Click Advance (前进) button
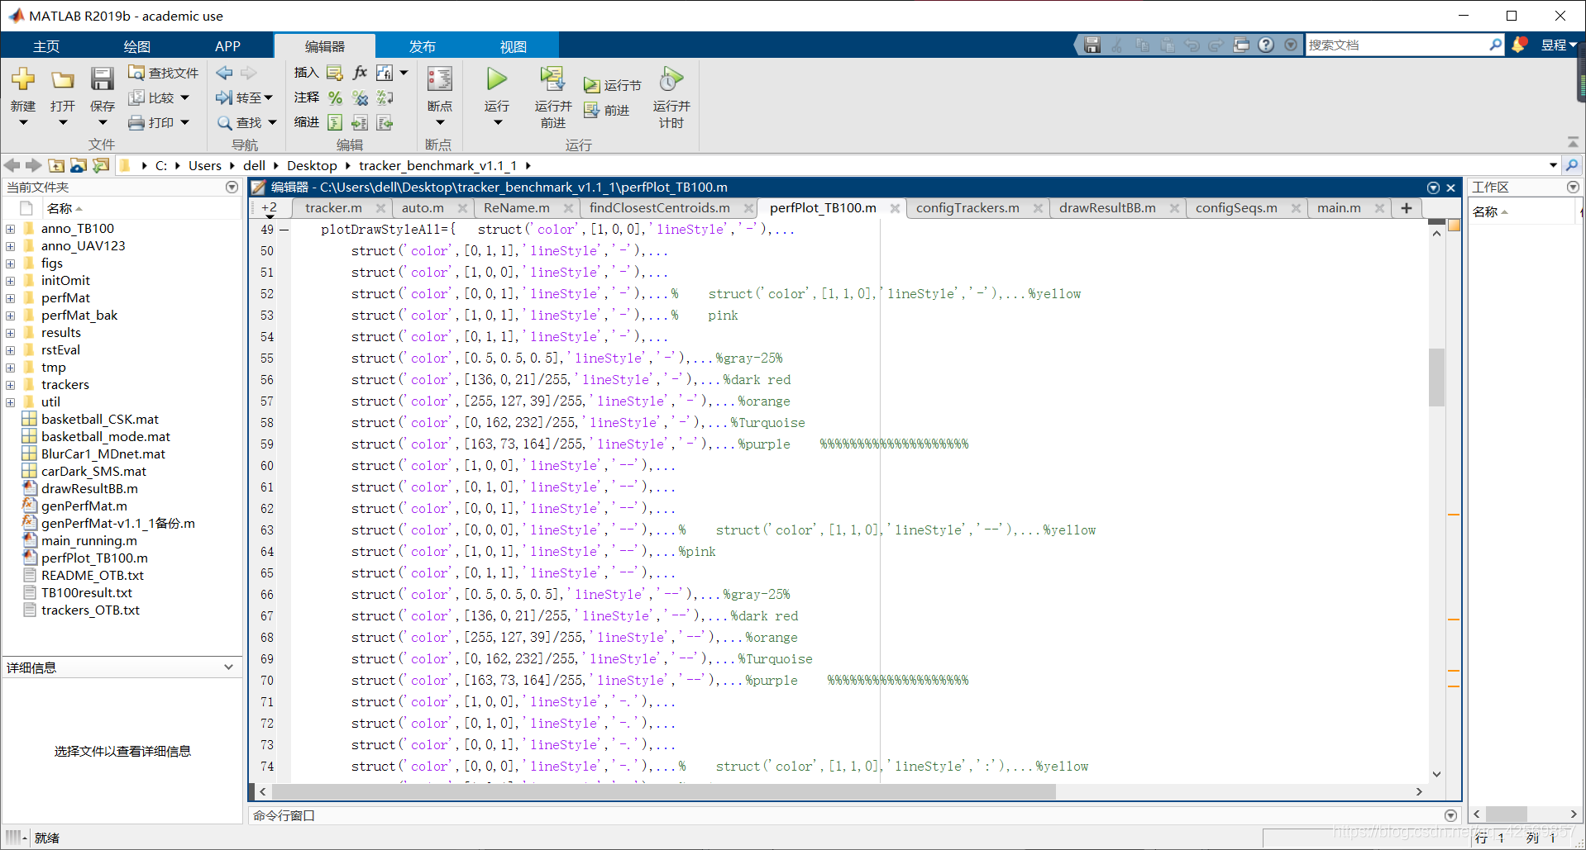The image size is (1586, 850). 607,111
